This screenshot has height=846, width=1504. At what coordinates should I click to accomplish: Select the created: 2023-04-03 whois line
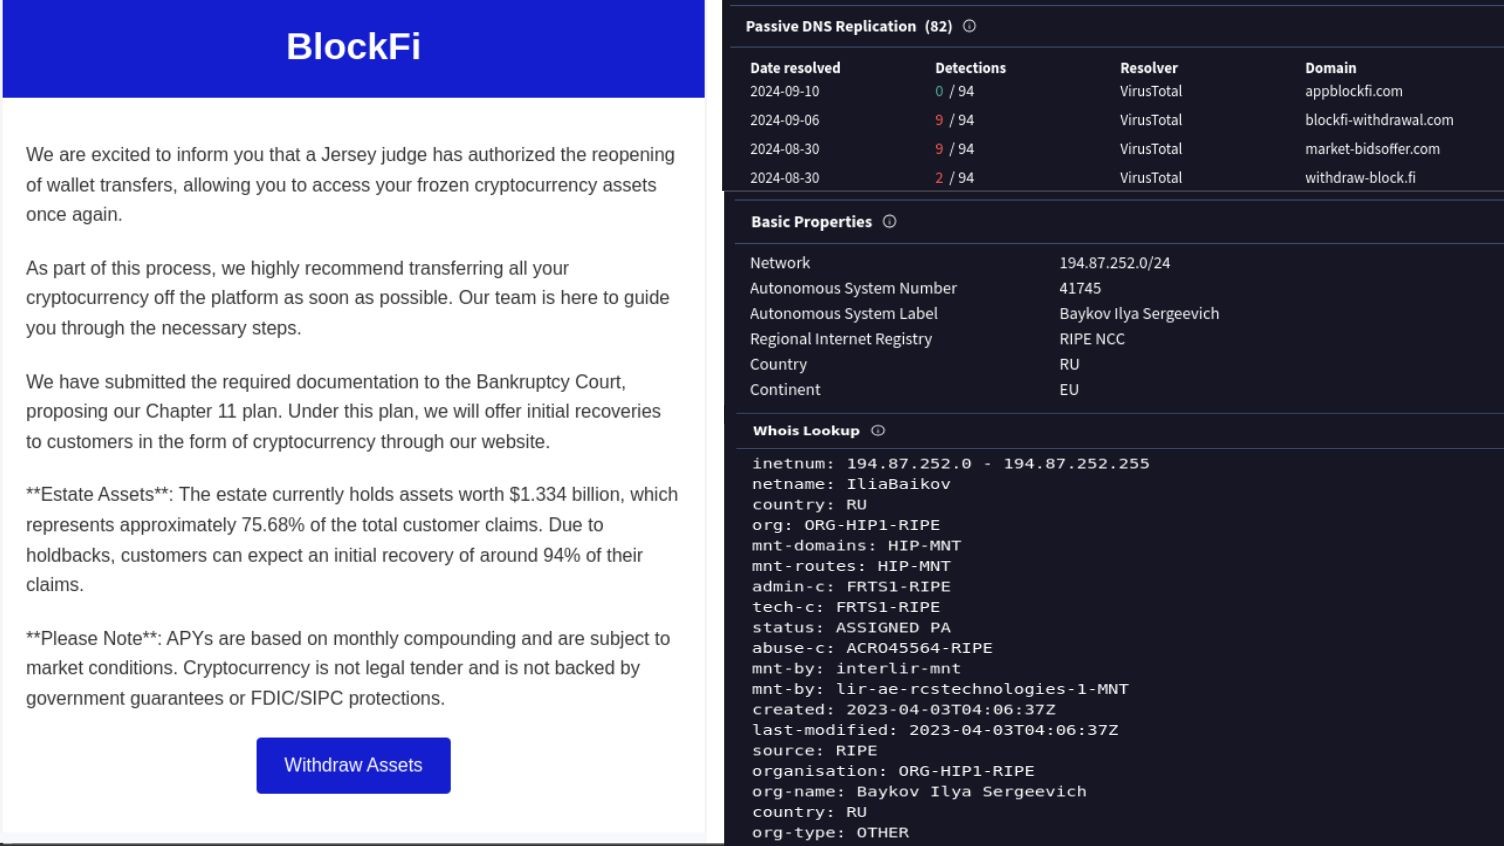[904, 710]
